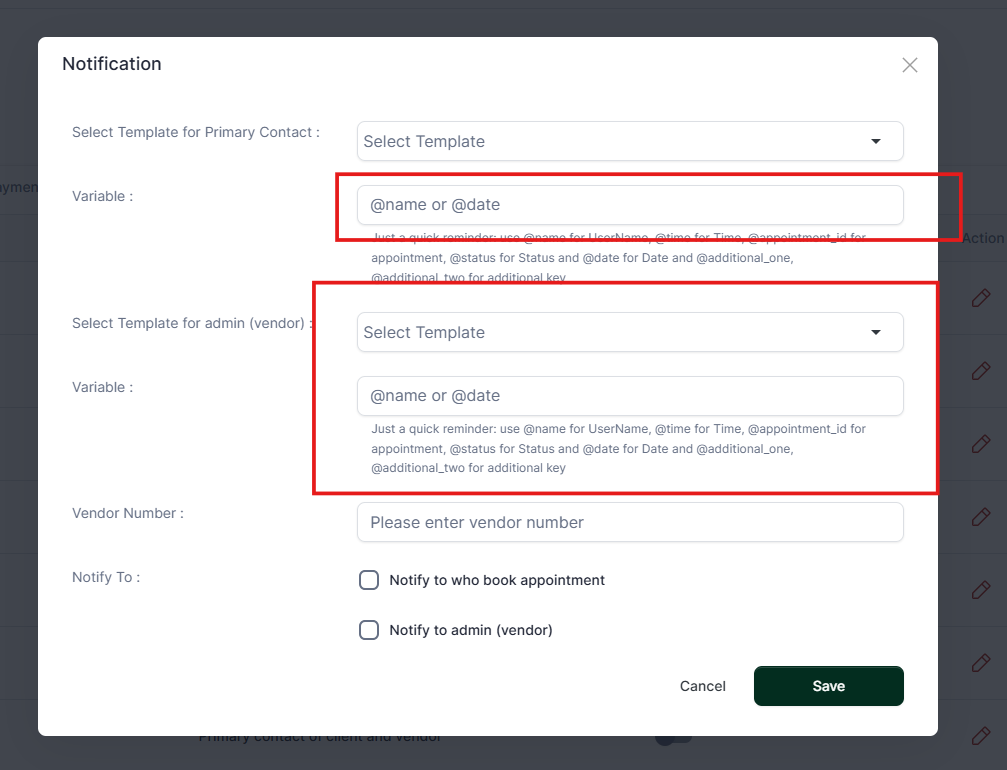Click the Primary Contact Variable input field
The image size is (1007, 770).
630,205
